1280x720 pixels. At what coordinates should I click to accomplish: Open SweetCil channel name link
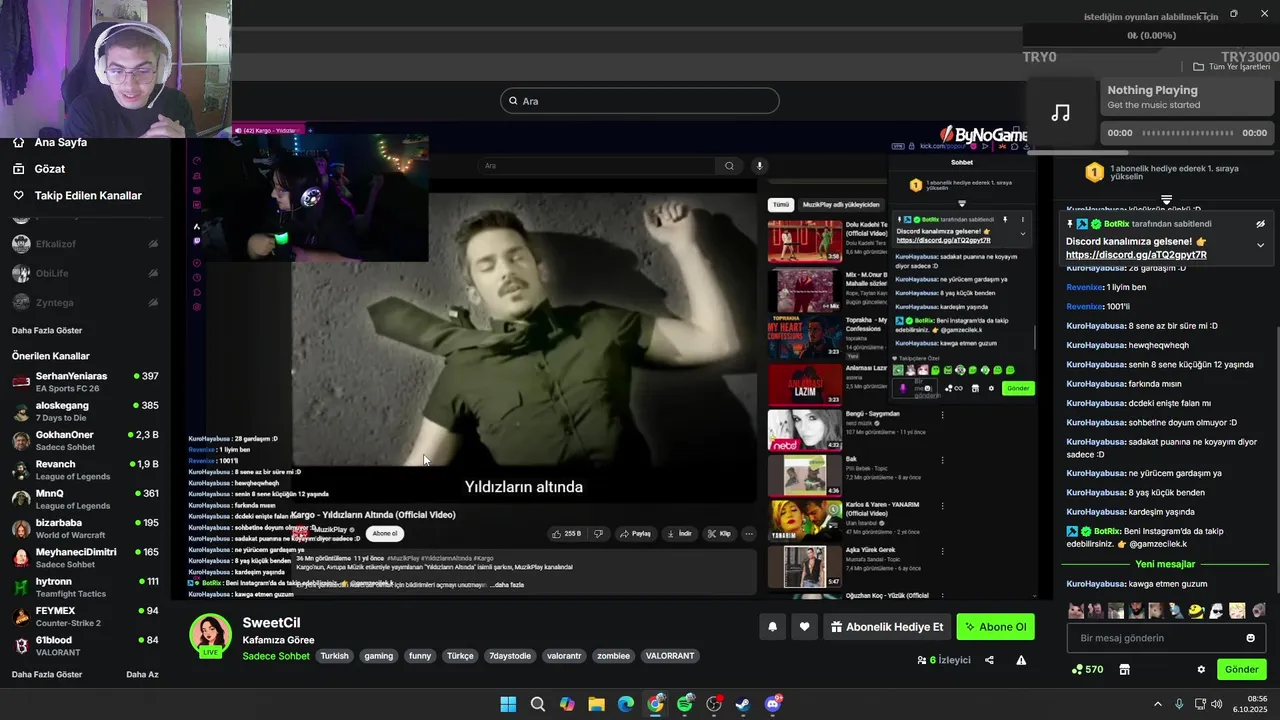(x=271, y=623)
